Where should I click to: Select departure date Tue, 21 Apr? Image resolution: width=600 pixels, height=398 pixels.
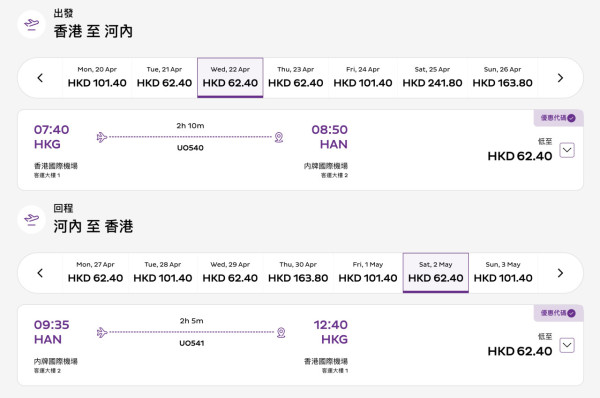point(165,78)
